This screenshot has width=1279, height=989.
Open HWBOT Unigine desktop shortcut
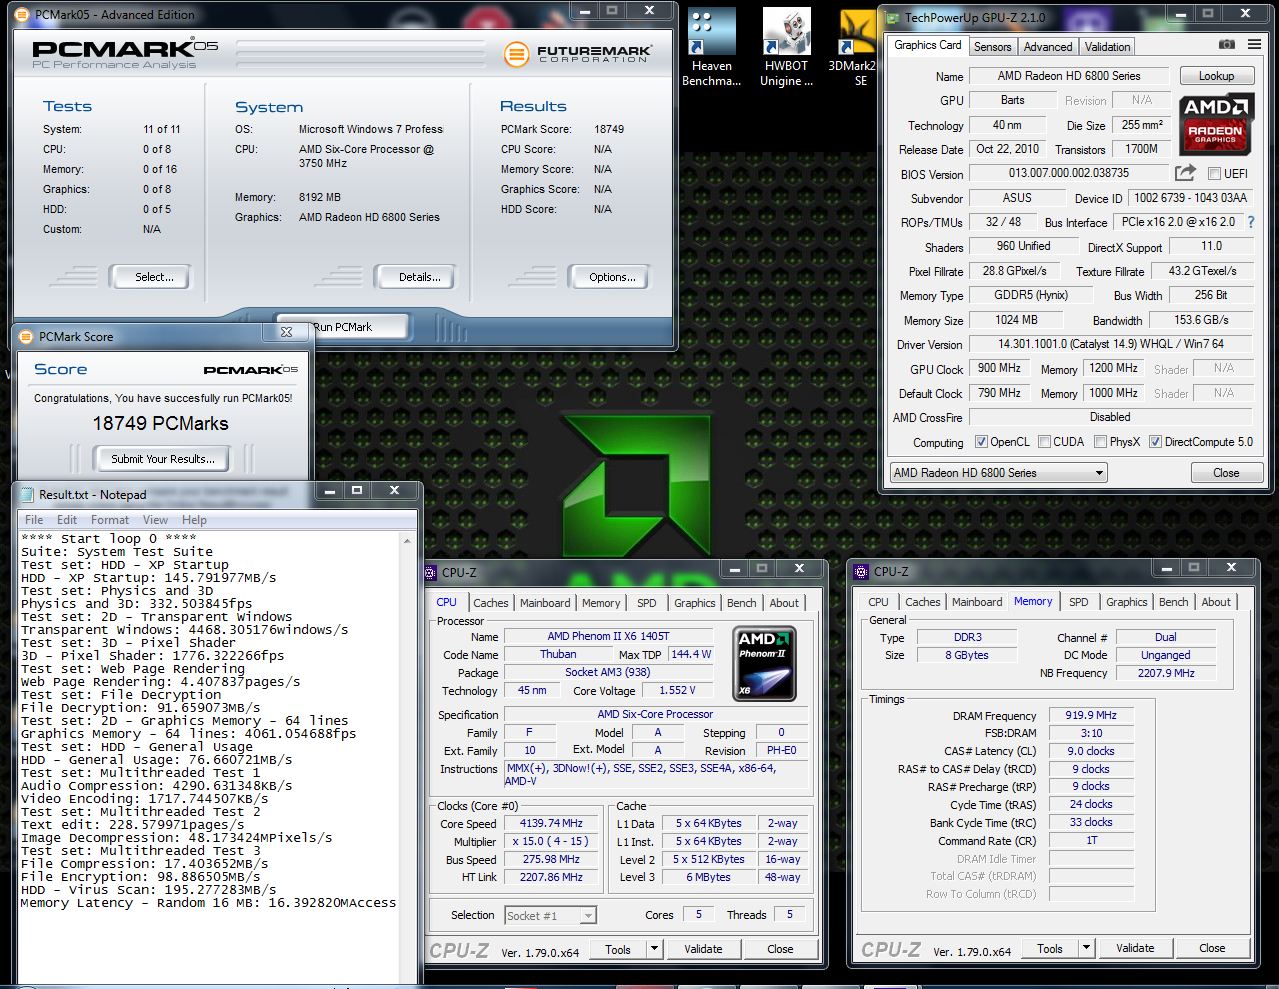(x=786, y=47)
